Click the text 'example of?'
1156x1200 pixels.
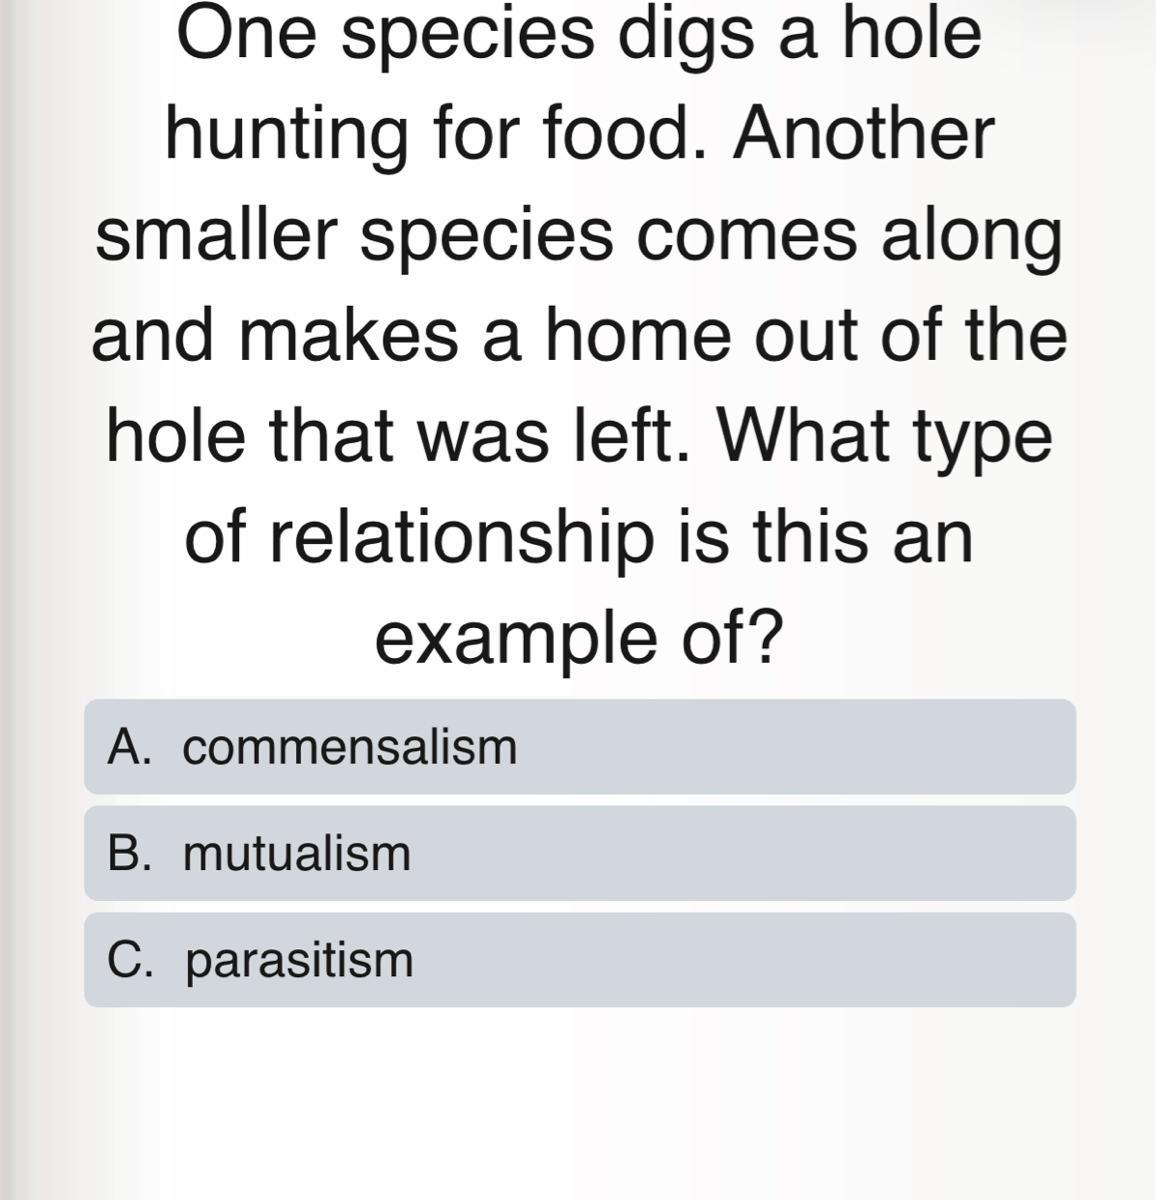pyautogui.click(x=580, y=638)
